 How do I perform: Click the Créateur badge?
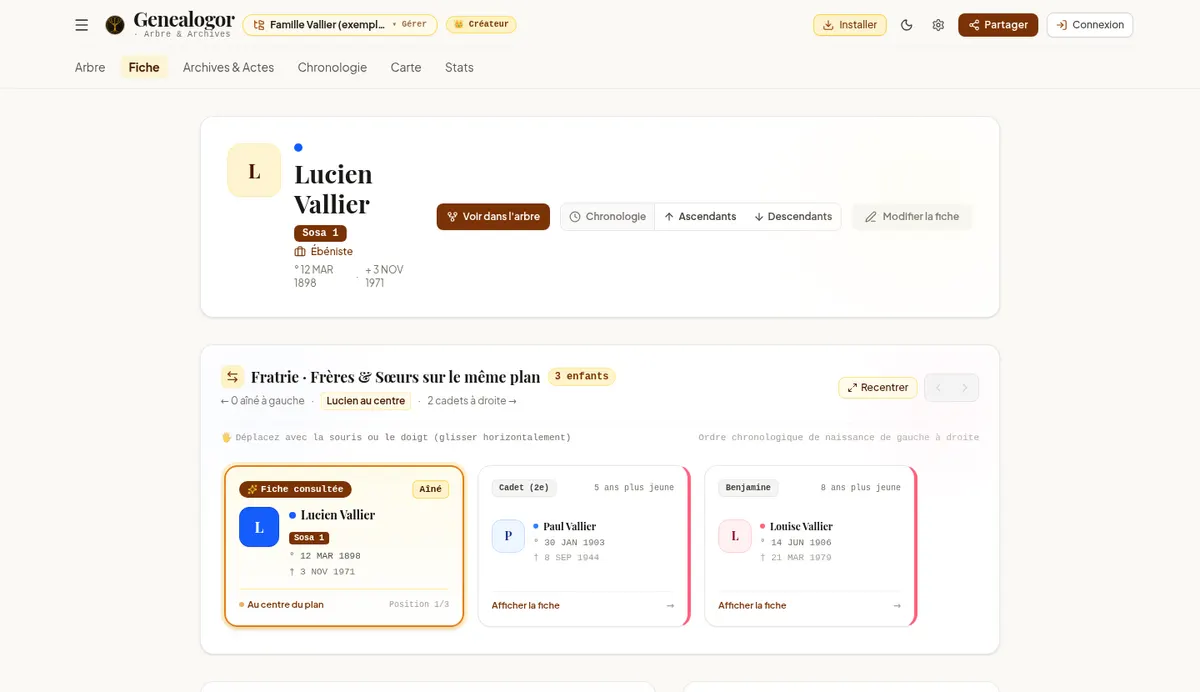pos(481,24)
